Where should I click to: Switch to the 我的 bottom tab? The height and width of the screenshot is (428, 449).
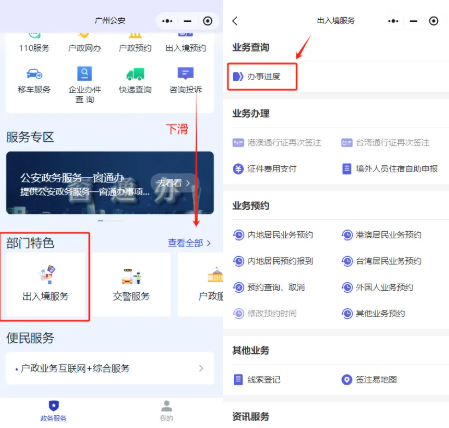[x=166, y=411]
